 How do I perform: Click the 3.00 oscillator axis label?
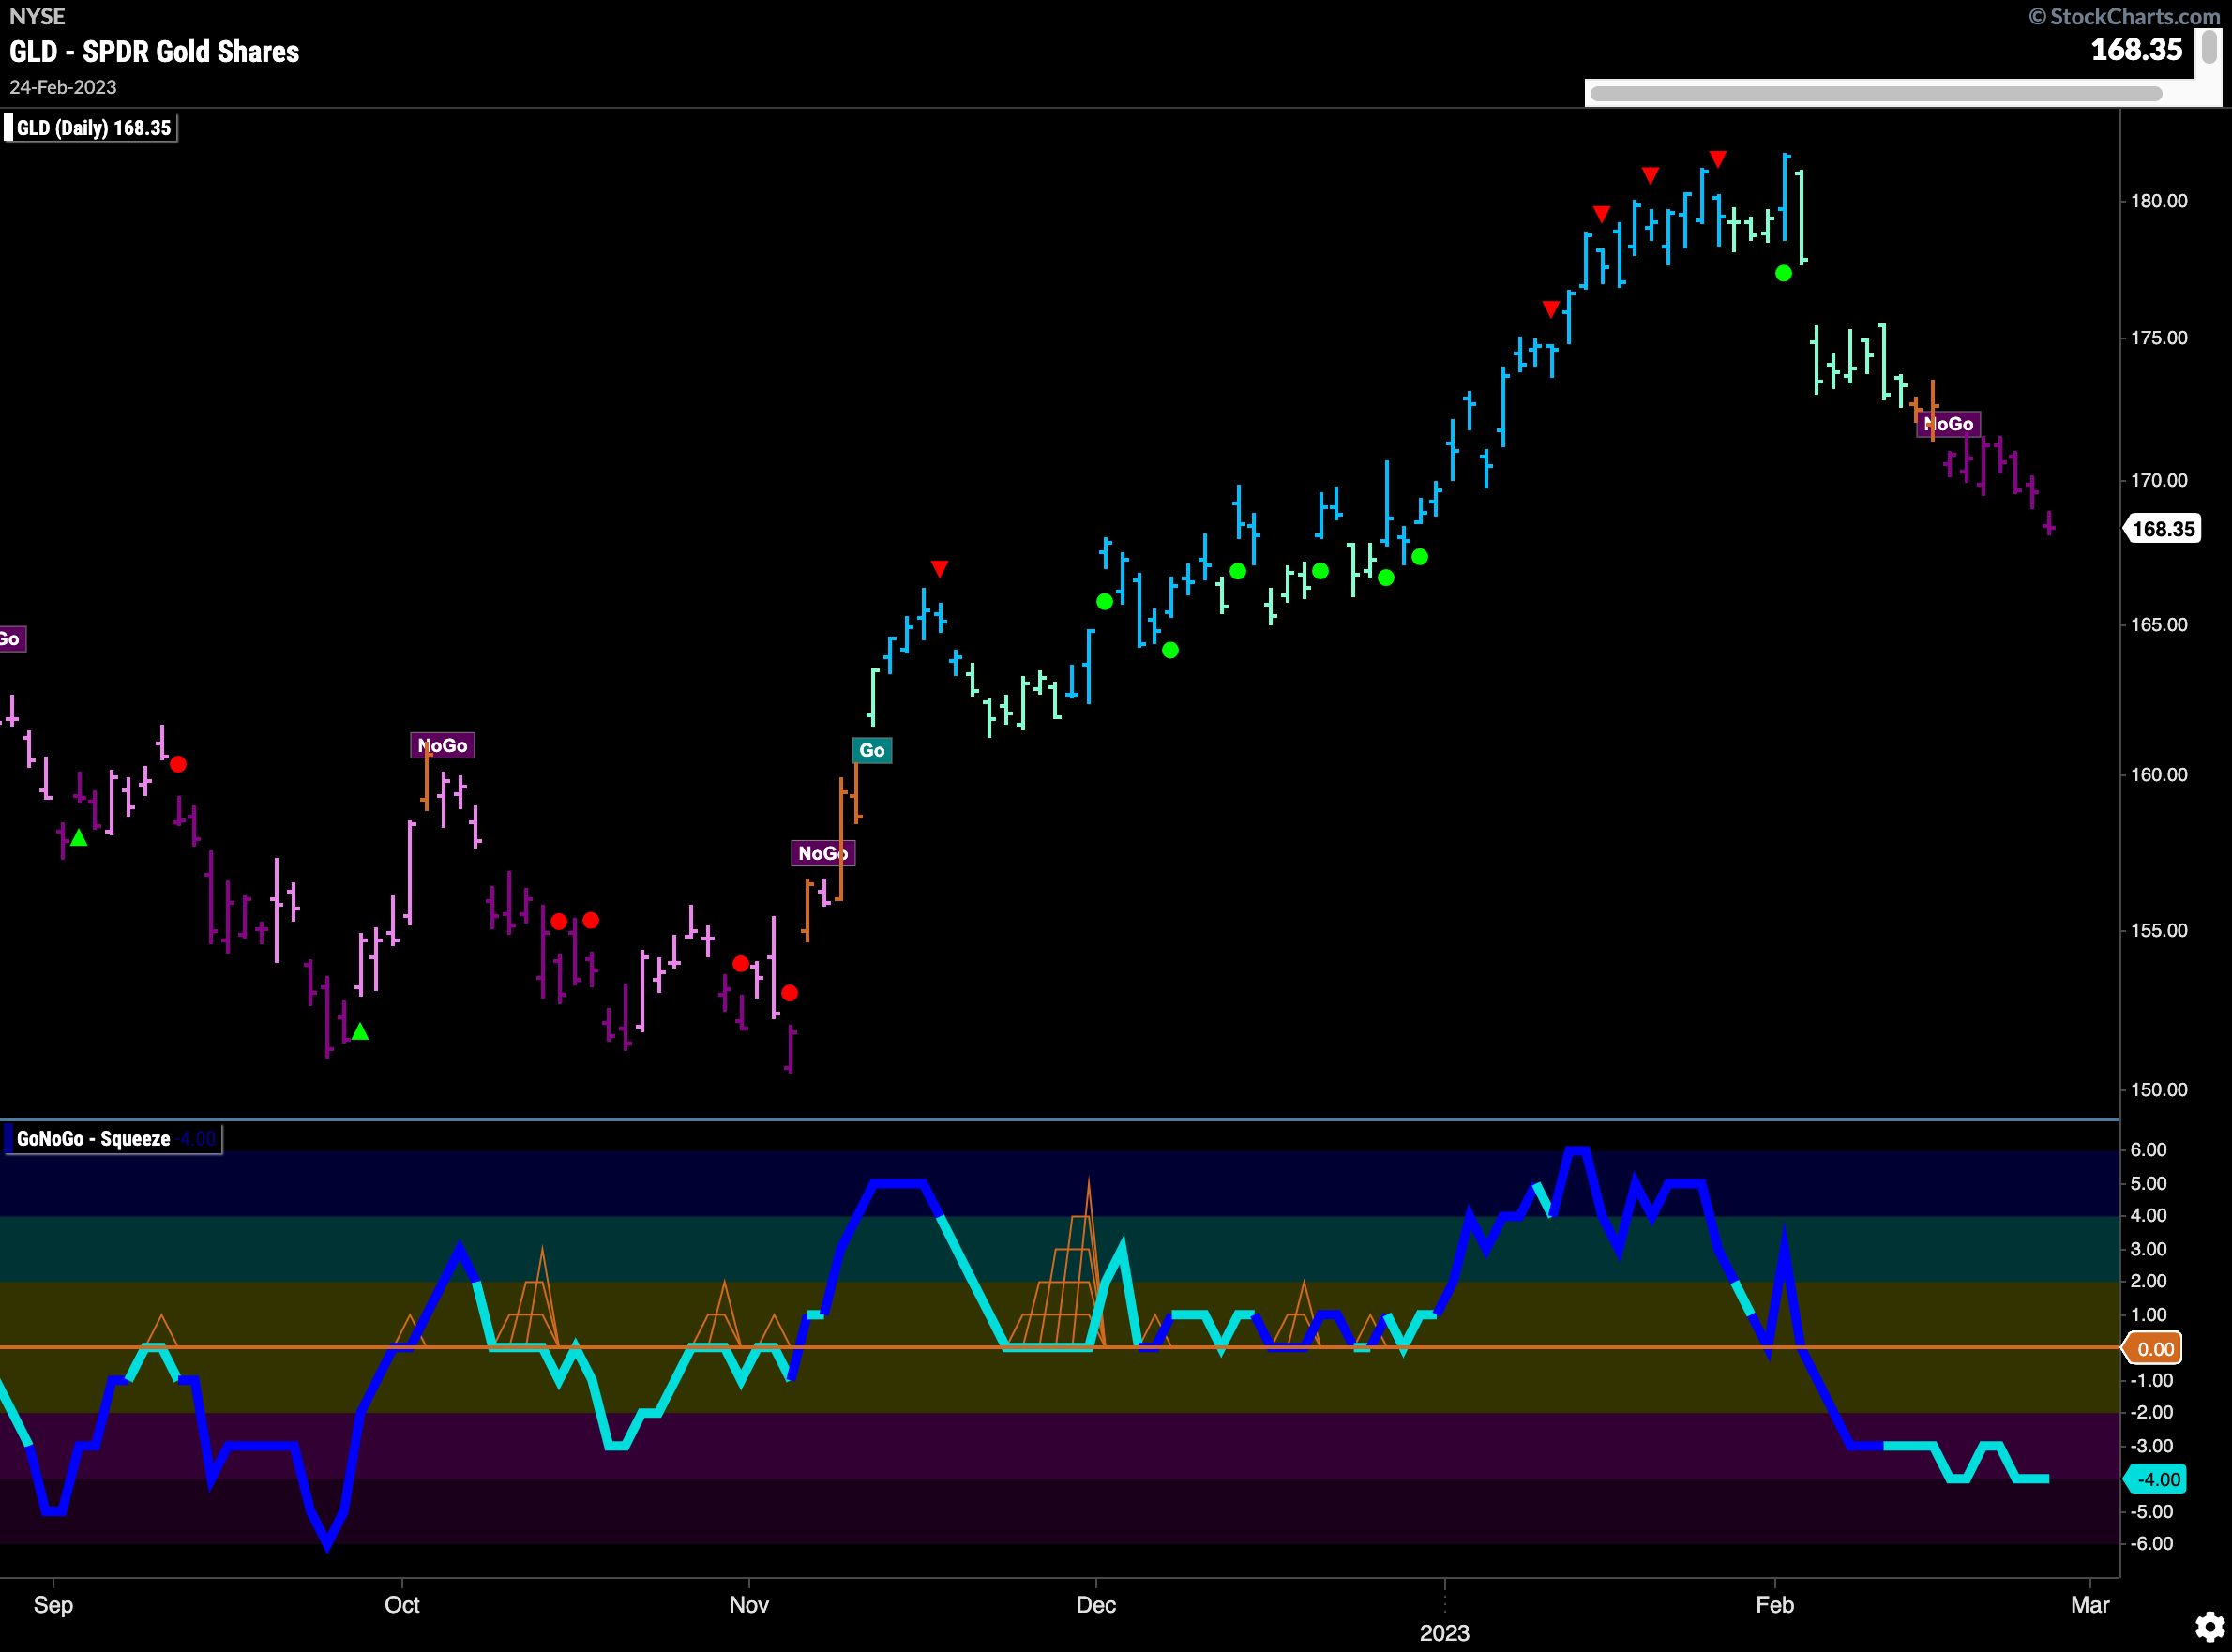tap(2148, 1249)
